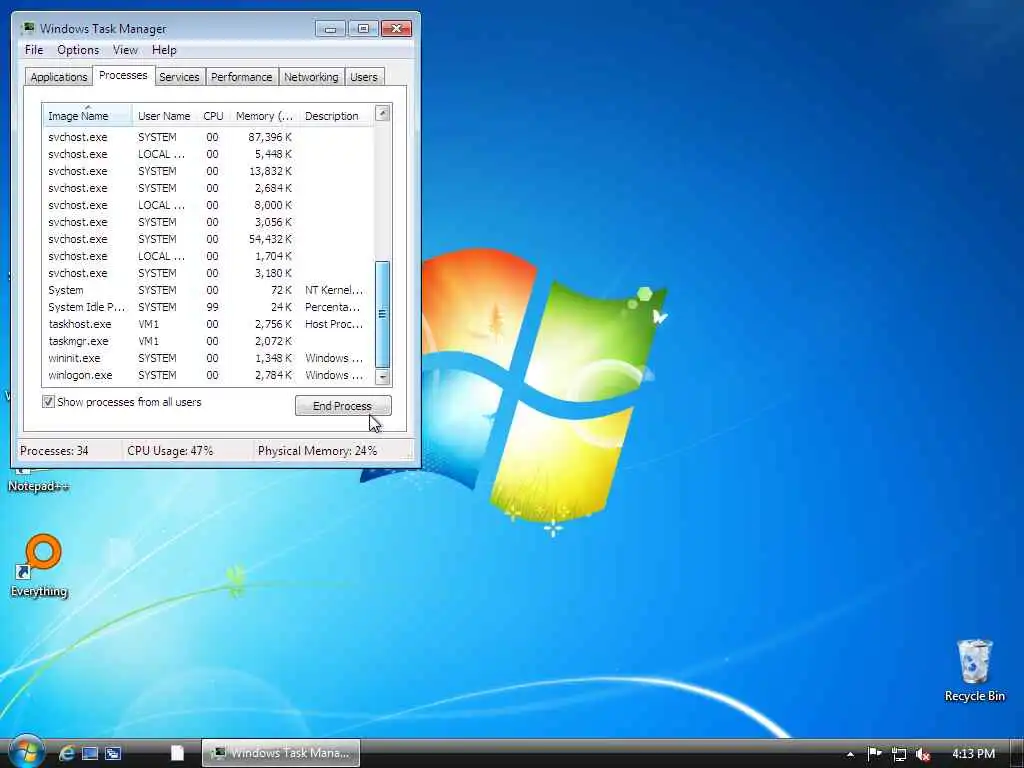Image resolution: width=1024 pixels, height=768 pixels.
Task: Open the View menu
Action: coord(125,50)
